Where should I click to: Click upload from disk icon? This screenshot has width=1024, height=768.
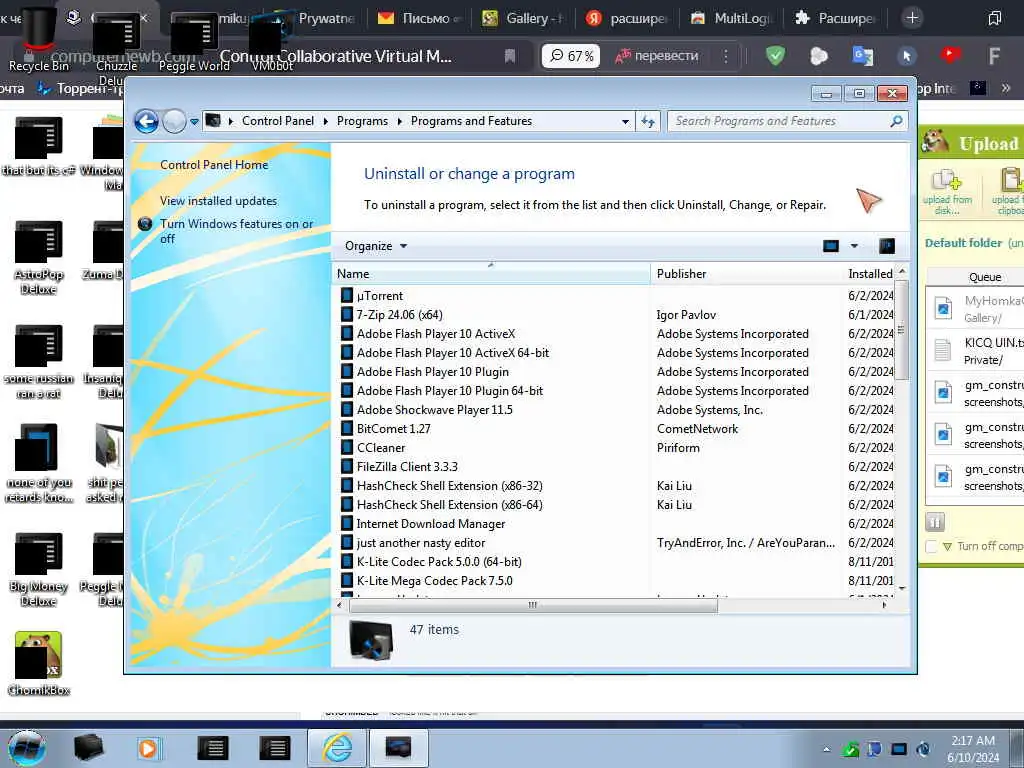pyautogui.click(x=947, y=191)
